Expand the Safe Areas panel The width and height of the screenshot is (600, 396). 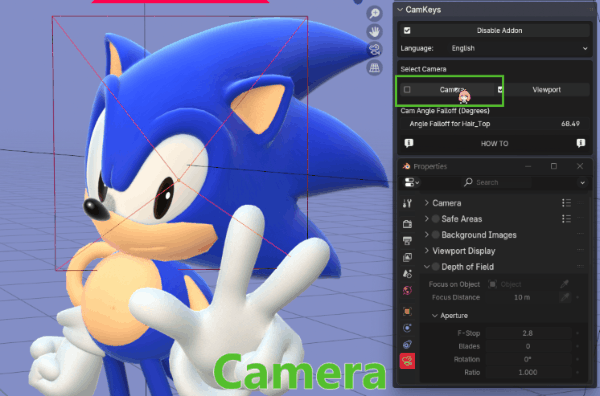coord(426,219)
